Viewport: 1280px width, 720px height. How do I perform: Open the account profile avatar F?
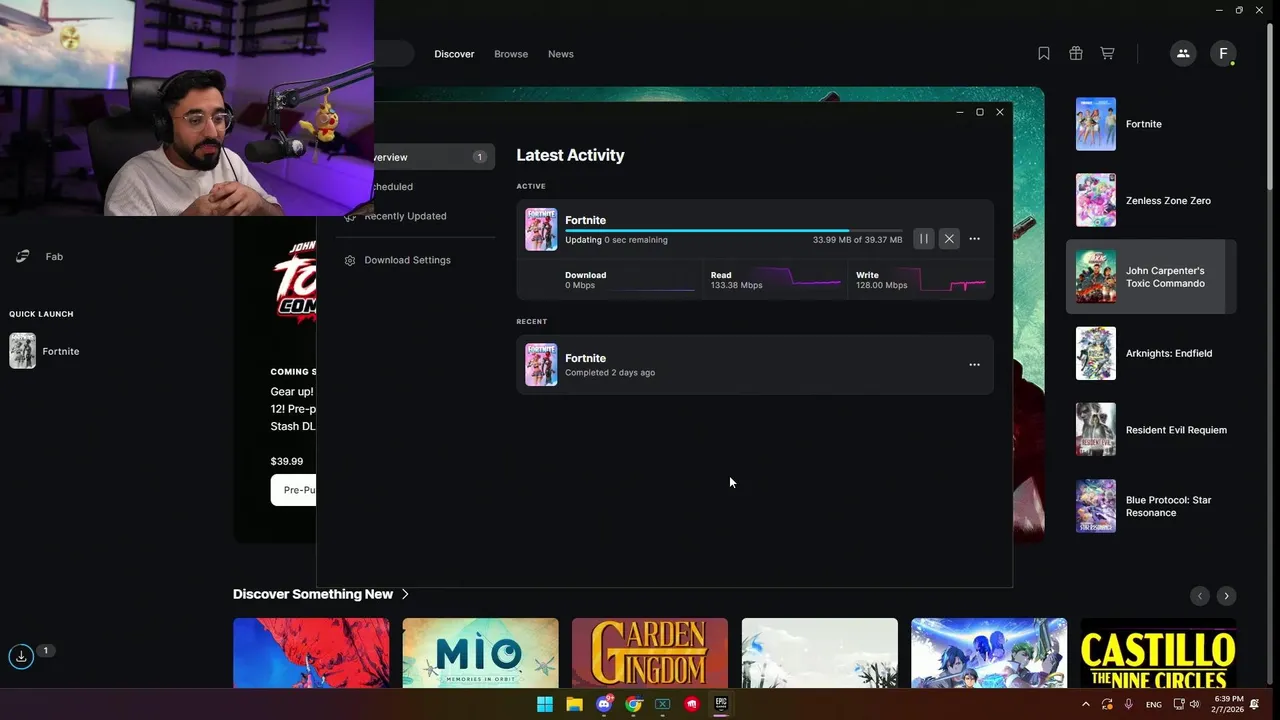click(x=1223, y=54)
